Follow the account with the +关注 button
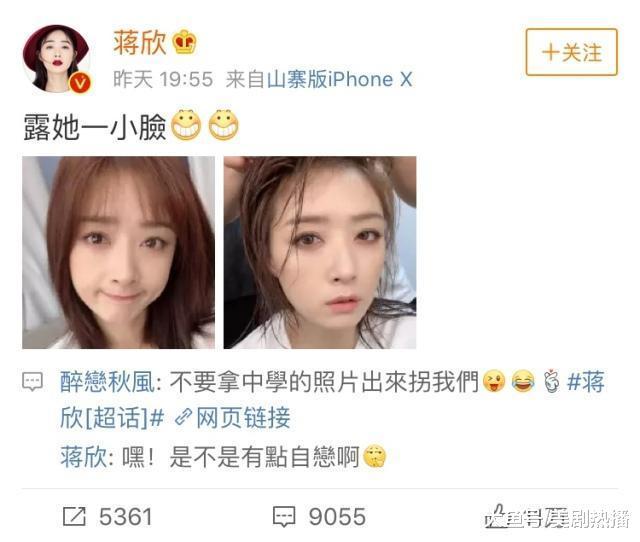 (x=571, y=52)
